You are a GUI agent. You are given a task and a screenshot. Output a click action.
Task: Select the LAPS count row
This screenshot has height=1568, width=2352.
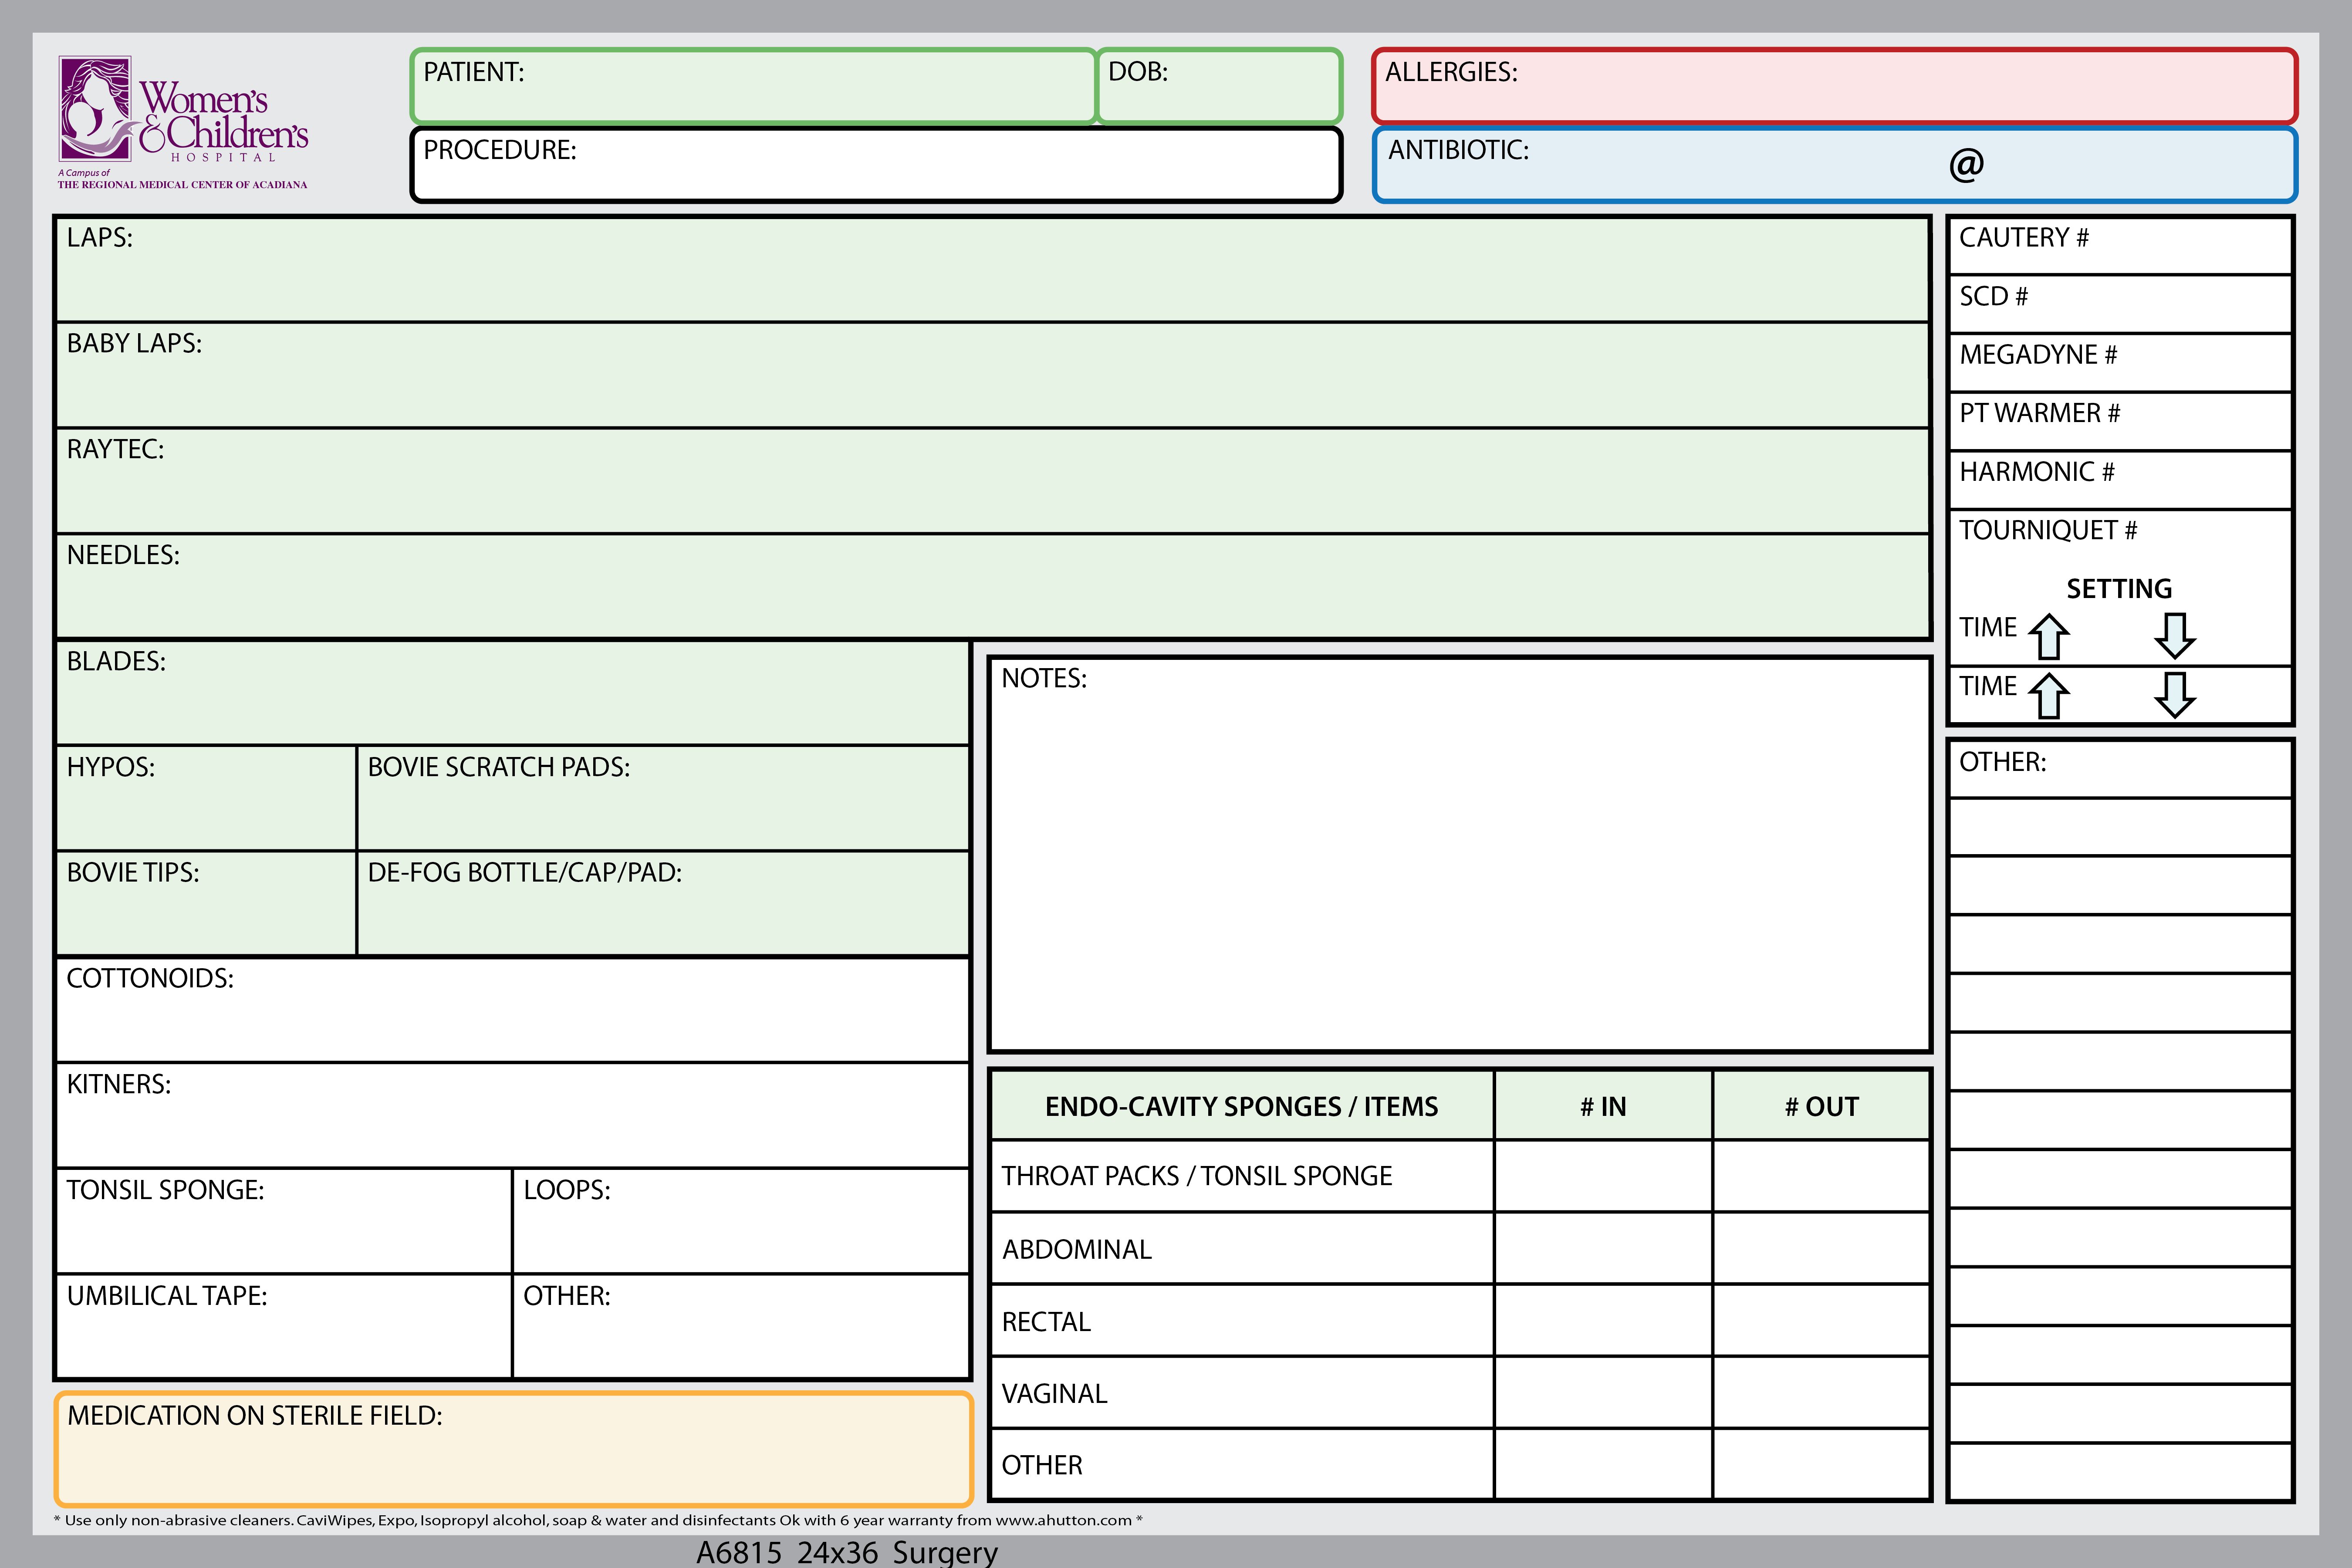(x=992, y=270)
